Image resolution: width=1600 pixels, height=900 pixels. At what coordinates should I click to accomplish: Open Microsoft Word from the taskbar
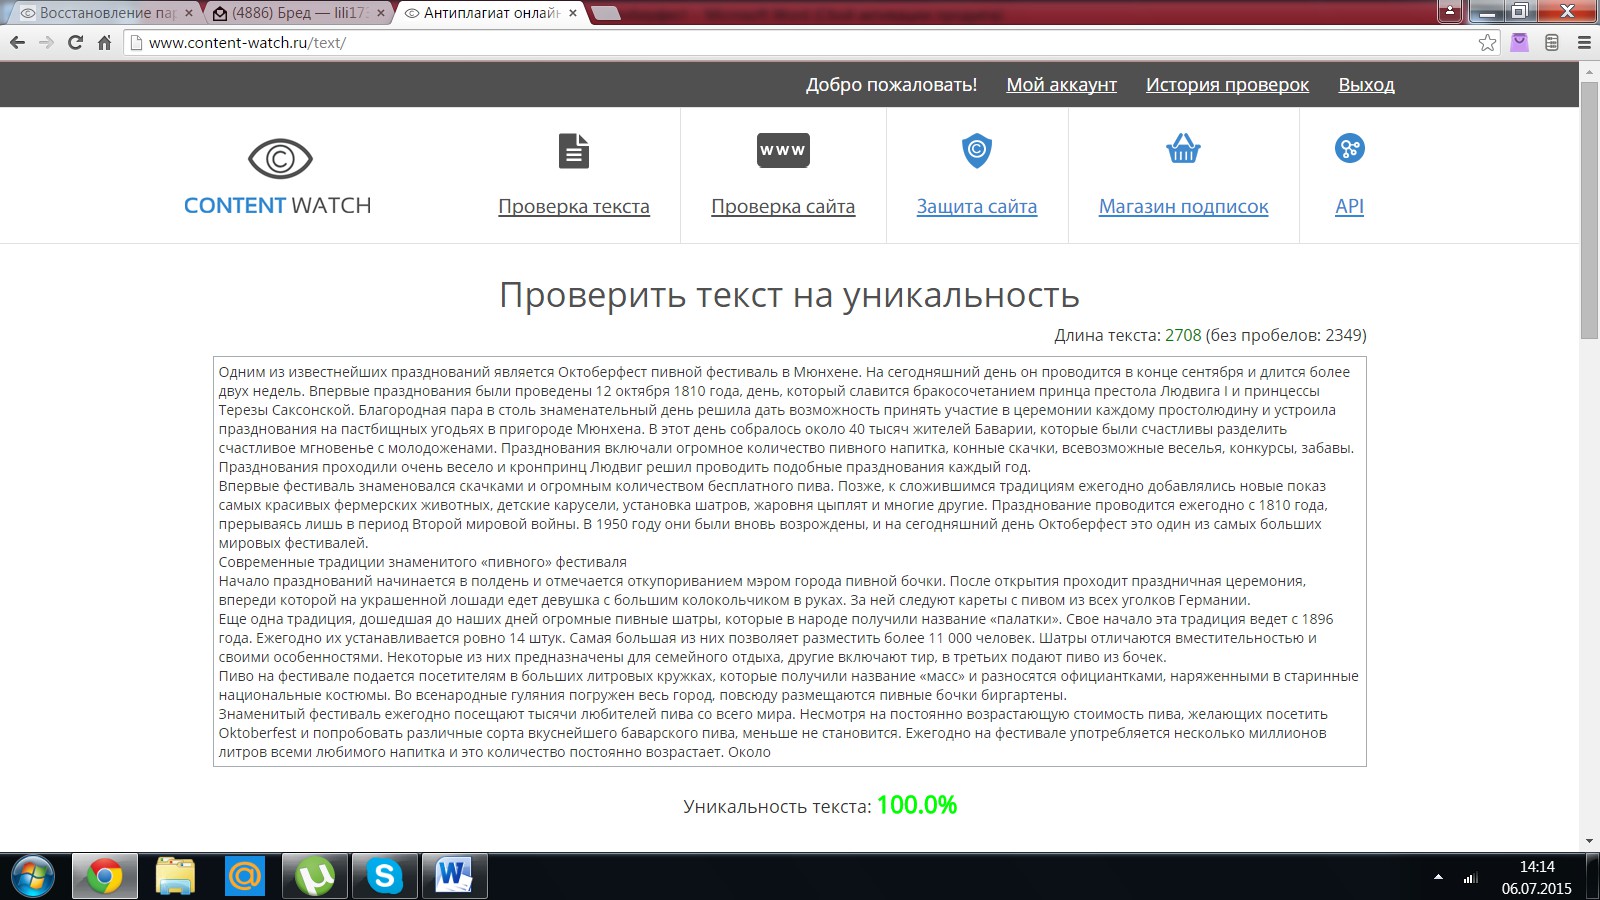coord(454,877)
